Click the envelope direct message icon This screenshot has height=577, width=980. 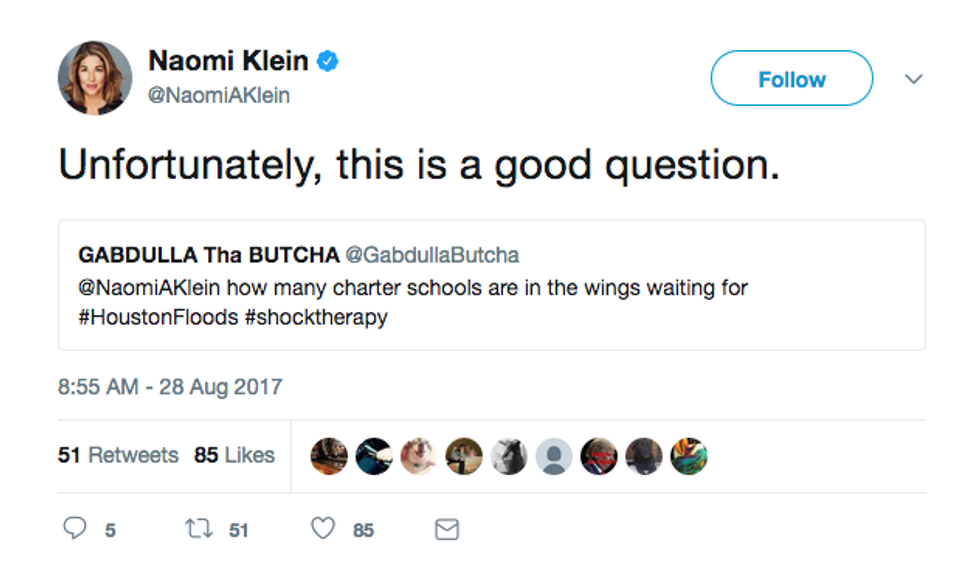pyautogui.click(x=447, y=530)
